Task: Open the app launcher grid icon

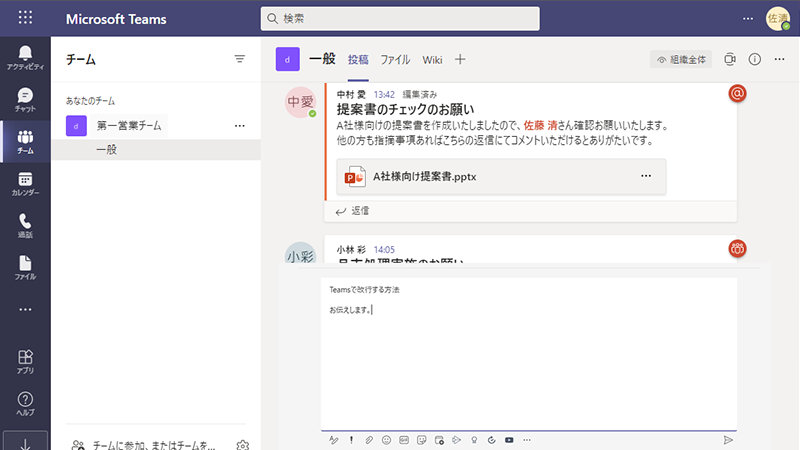Action: pyautogui.click(x=25, y=17)
